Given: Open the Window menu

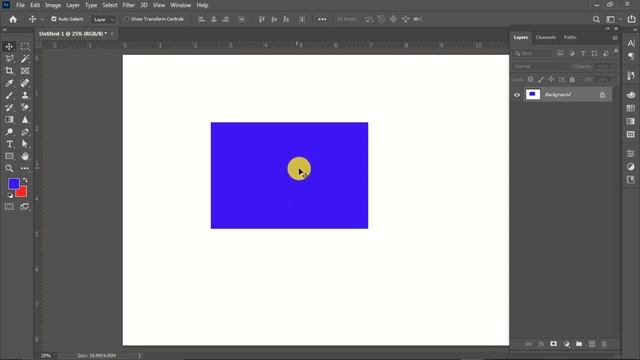Looking at the screenshot, I should [x=180, y=5].
